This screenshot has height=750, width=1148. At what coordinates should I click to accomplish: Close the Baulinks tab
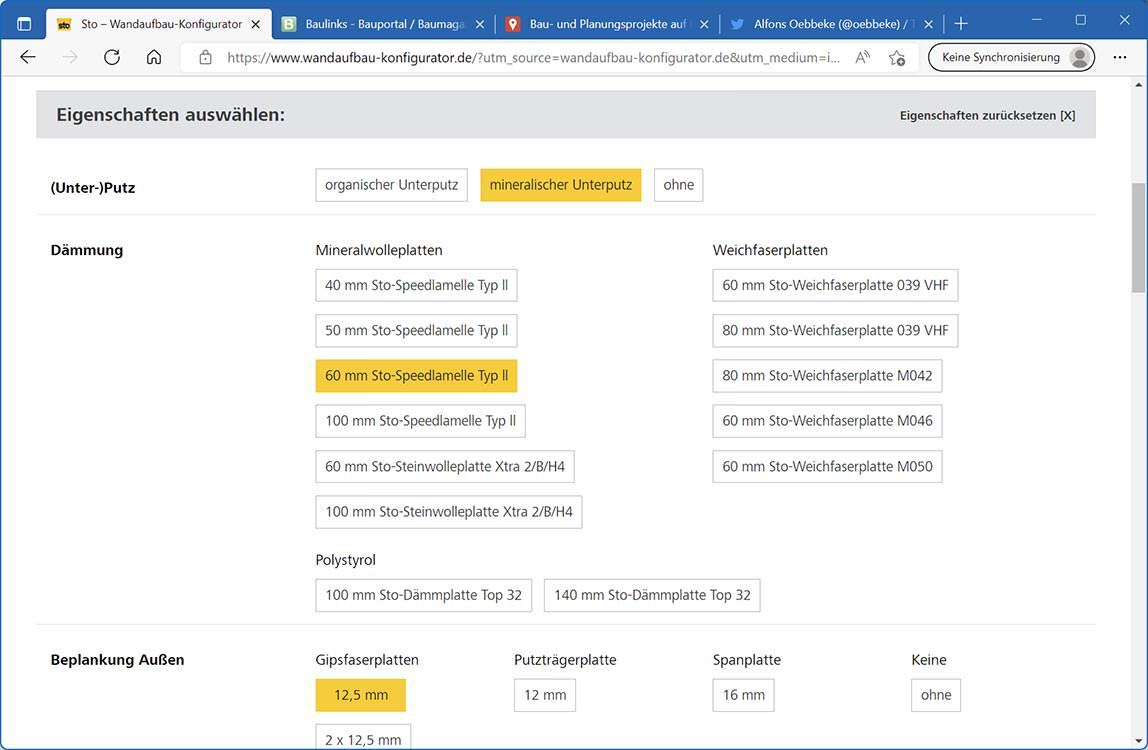tap(480, 24)
